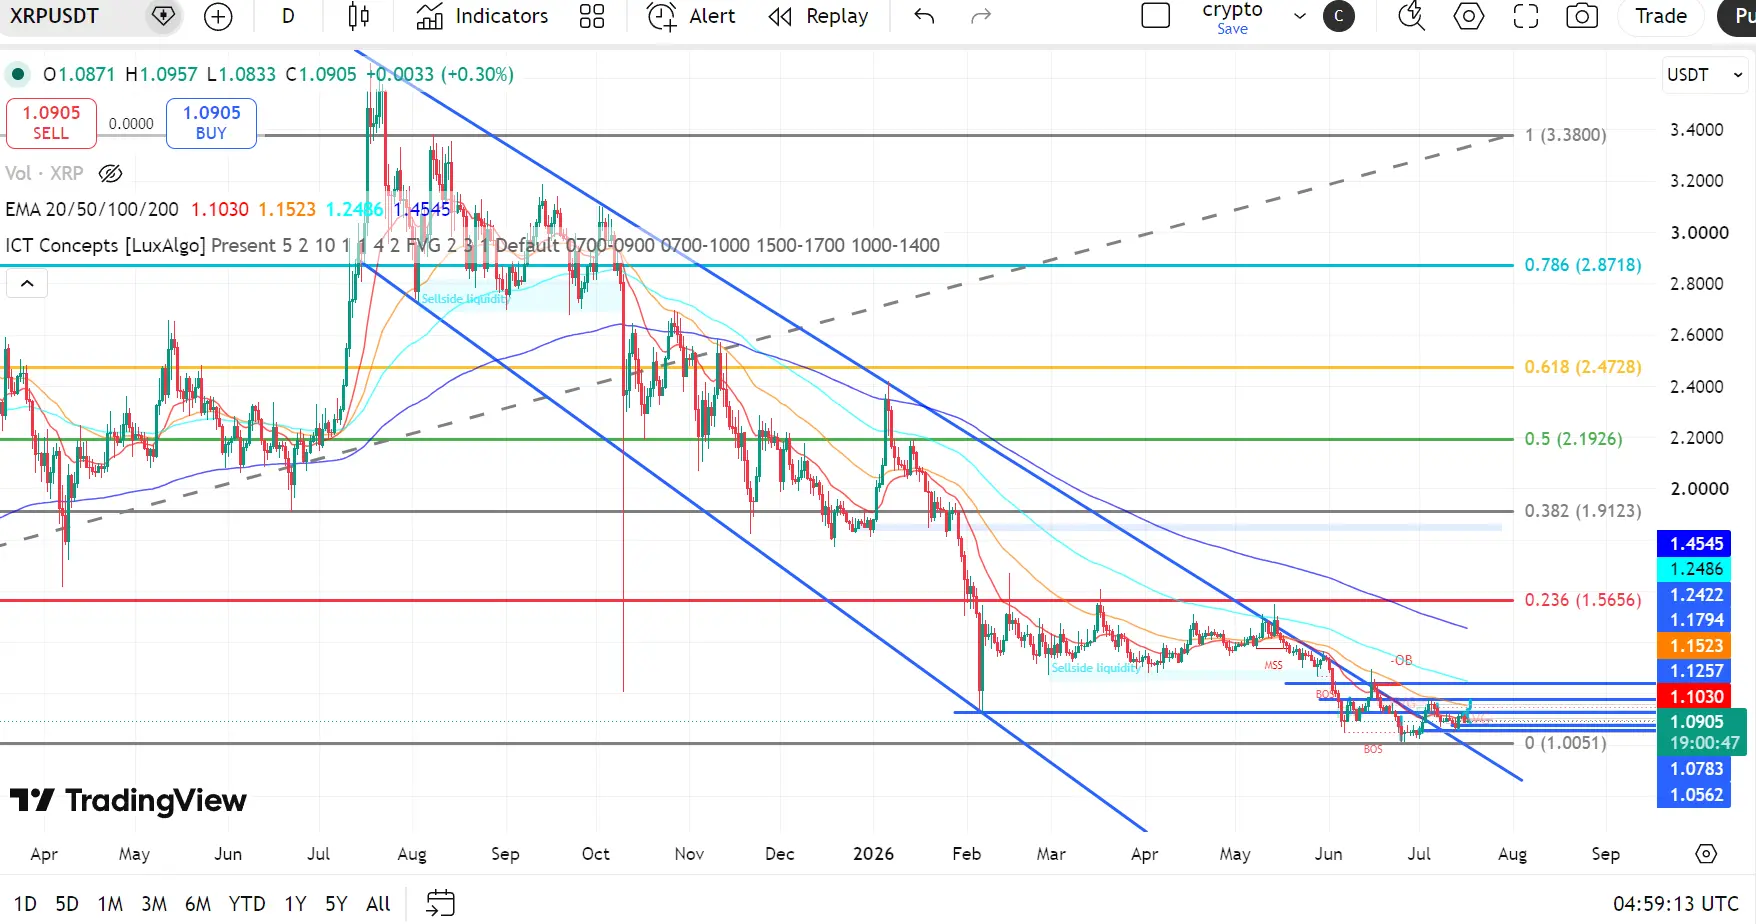Click the C user avatar
Screen dimensions: 1756x924
[1339, 16]
